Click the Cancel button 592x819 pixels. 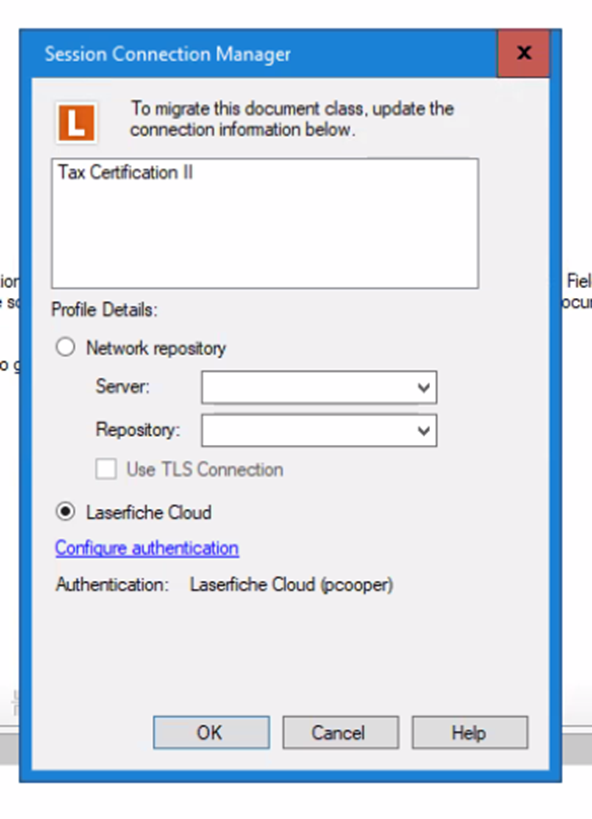[x=341, y=732]
